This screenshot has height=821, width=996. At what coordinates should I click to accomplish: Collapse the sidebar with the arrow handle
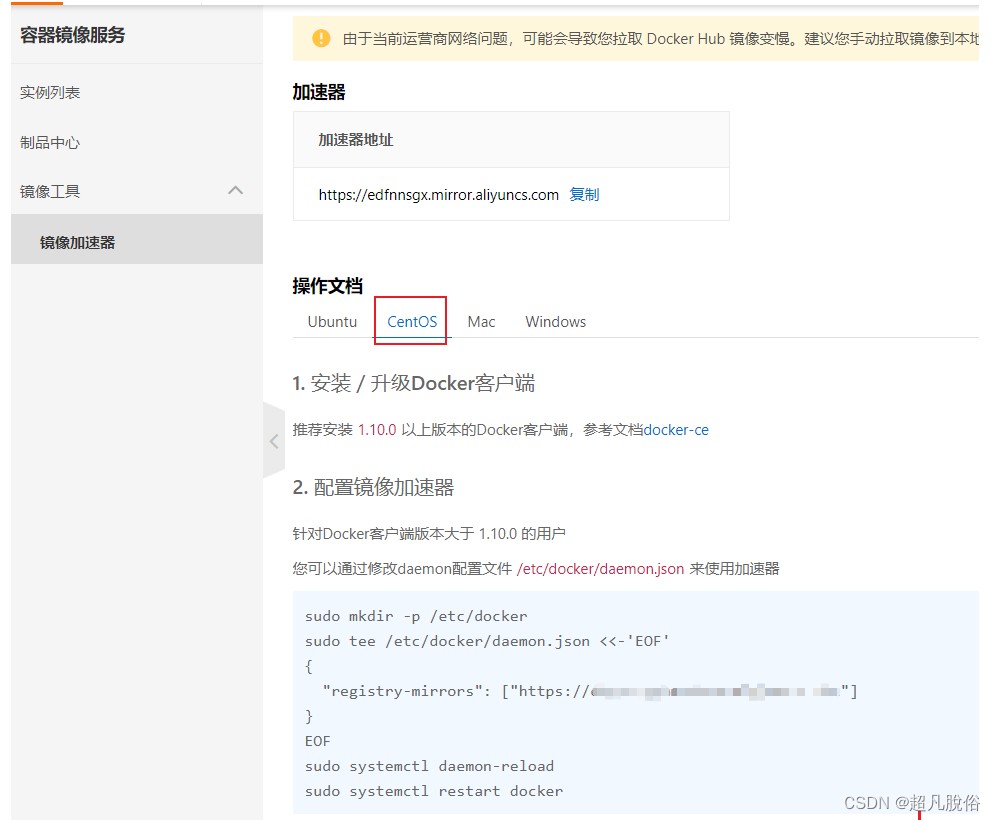coord(274,441)
